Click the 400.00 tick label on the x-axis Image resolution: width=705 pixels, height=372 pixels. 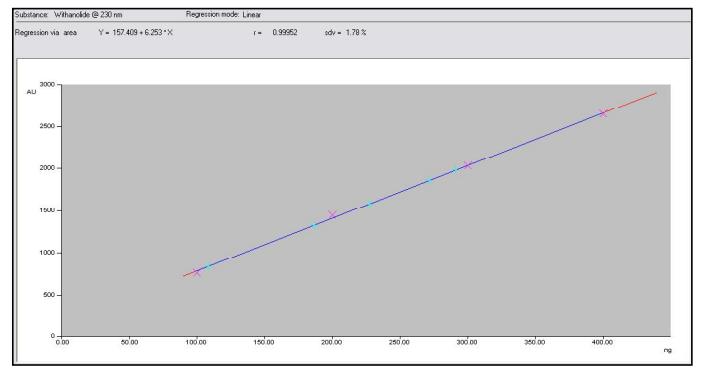point(602,342)
